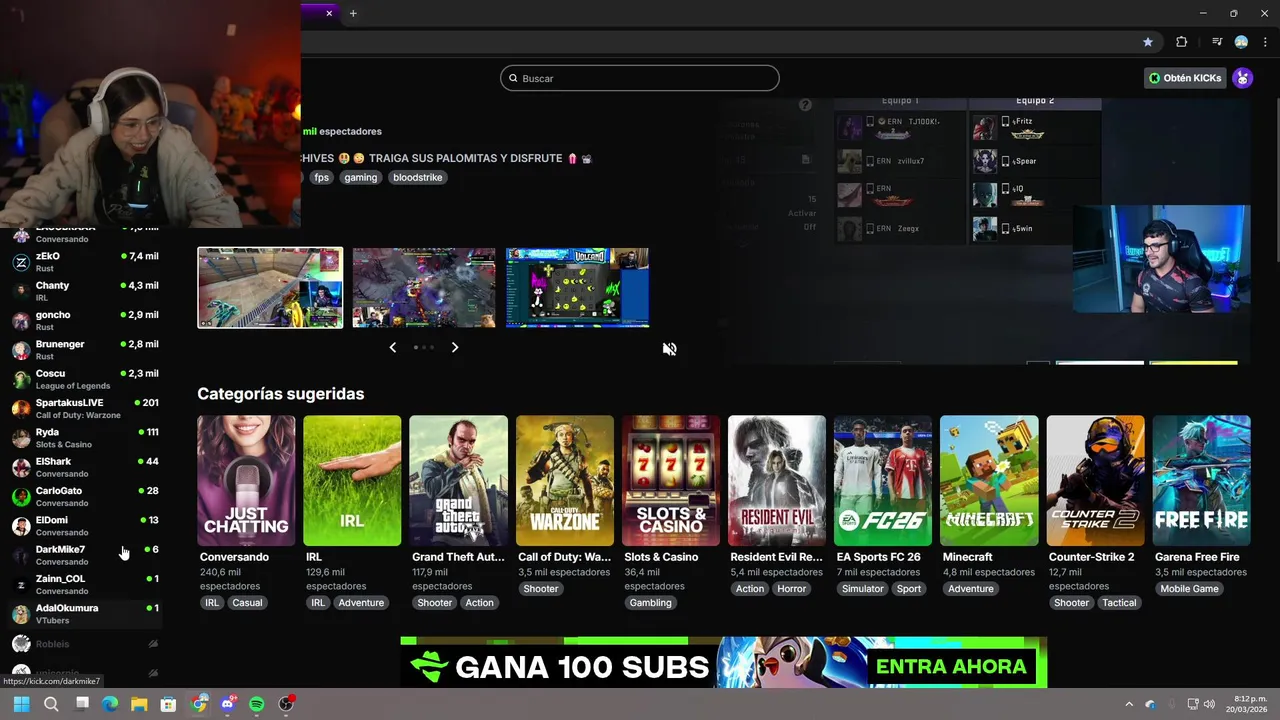
Task: Open ElShark channel in sidebar
Action: tap(85, 467)
